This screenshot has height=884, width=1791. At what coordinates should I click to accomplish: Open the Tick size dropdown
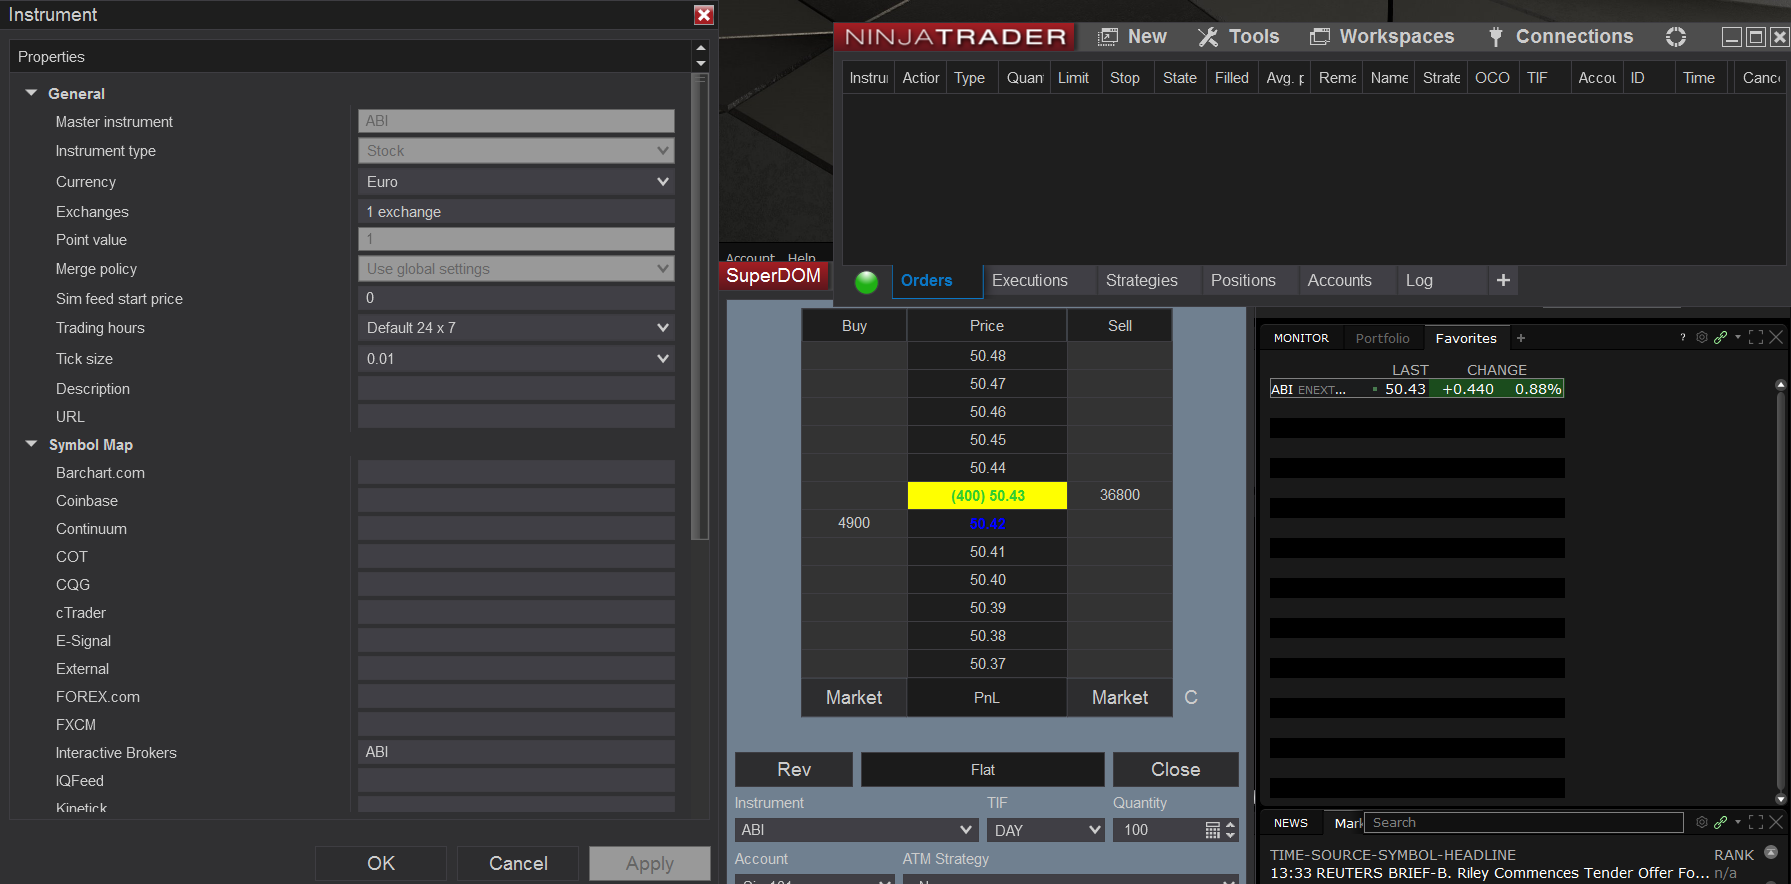(516, 359)
